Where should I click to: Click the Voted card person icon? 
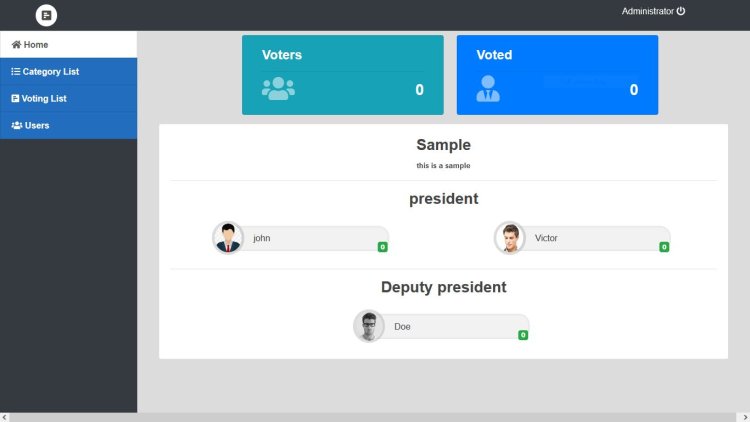tap(488, 89)
